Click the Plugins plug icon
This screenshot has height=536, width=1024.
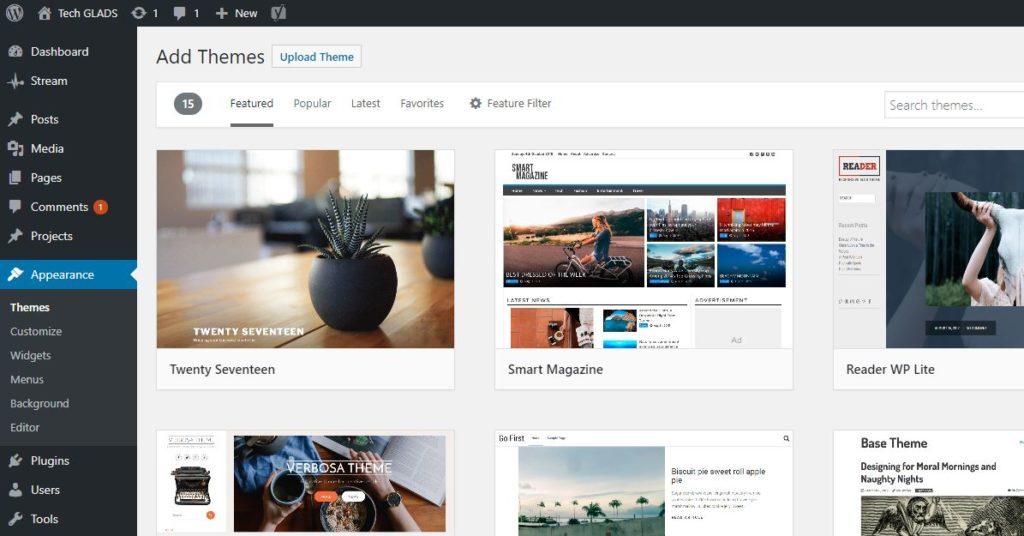click(16, 461)
